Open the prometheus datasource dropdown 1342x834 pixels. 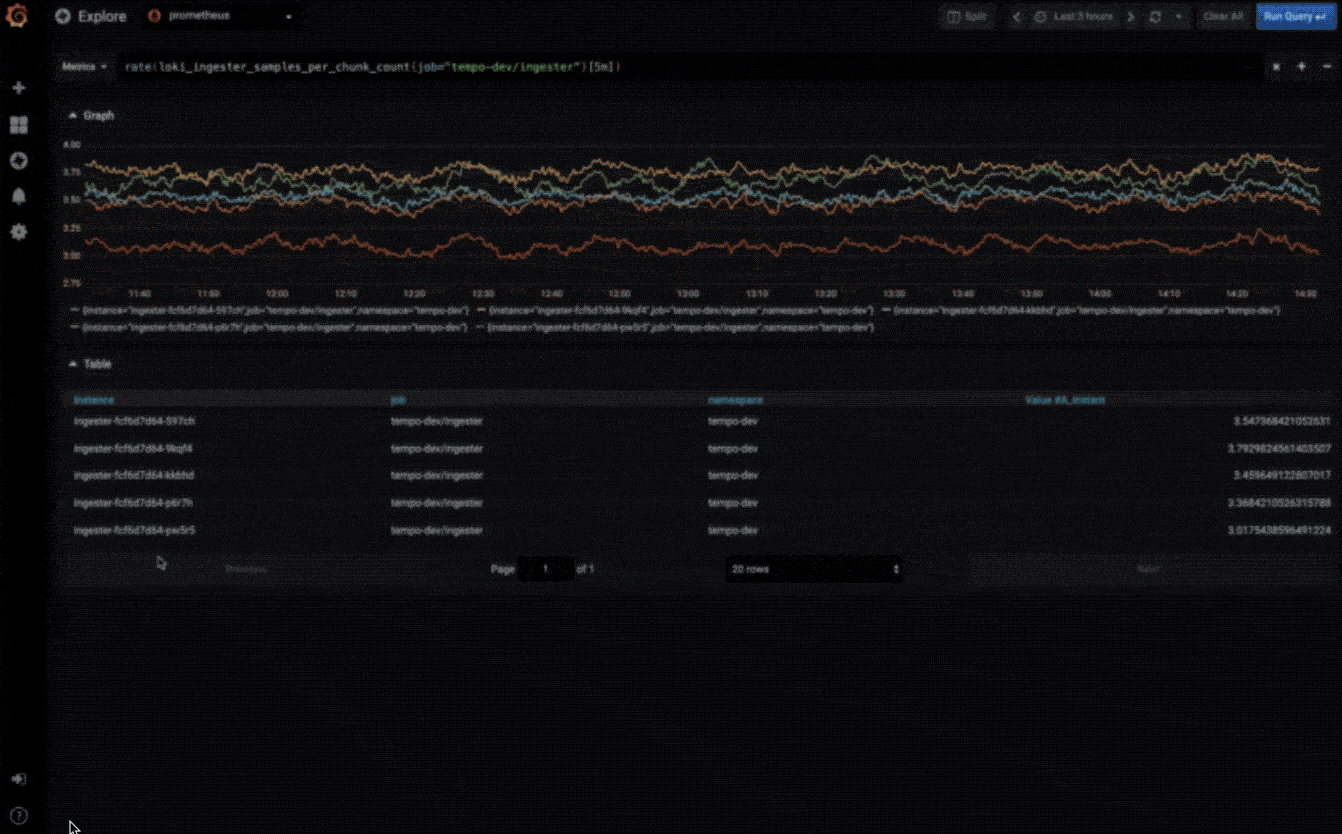pyautogui.click(x=221, y=16)
